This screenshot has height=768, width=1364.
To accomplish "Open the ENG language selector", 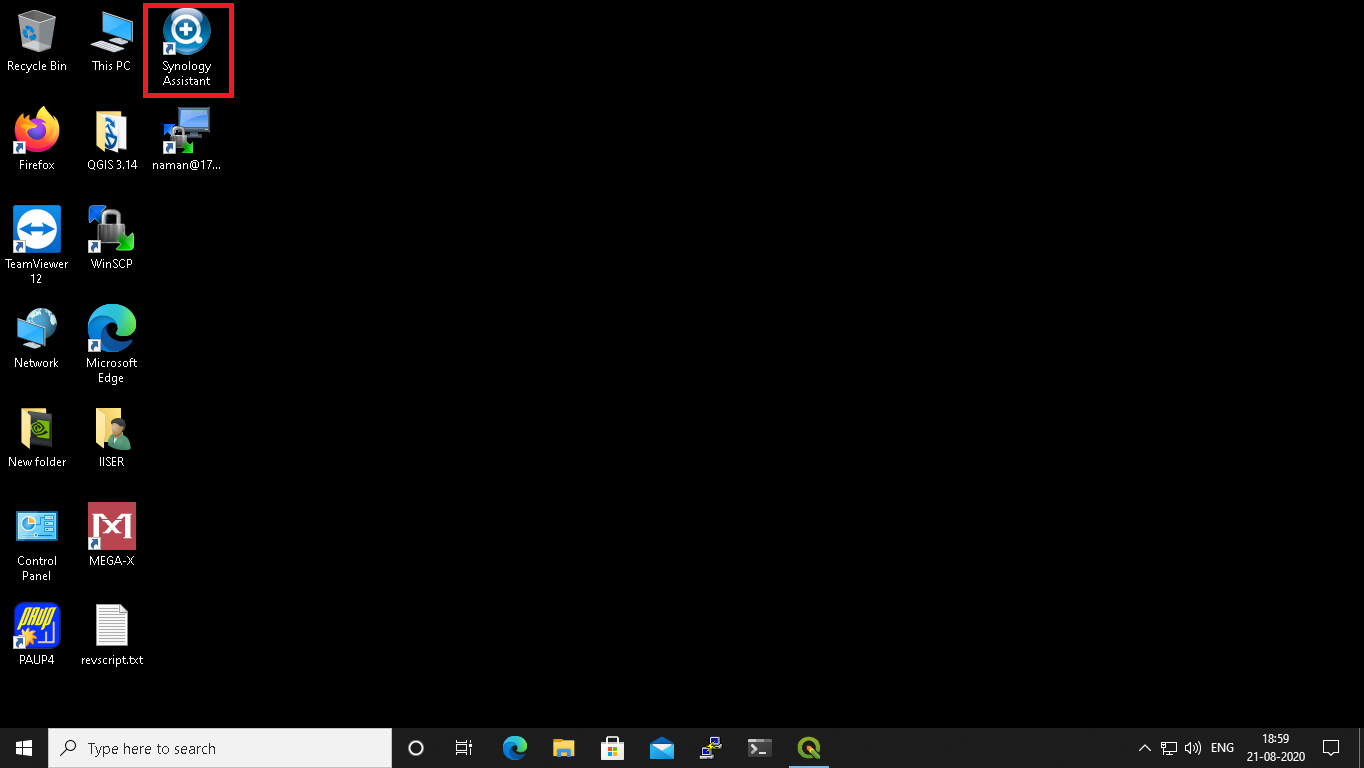I will (x=1222, y=748).
